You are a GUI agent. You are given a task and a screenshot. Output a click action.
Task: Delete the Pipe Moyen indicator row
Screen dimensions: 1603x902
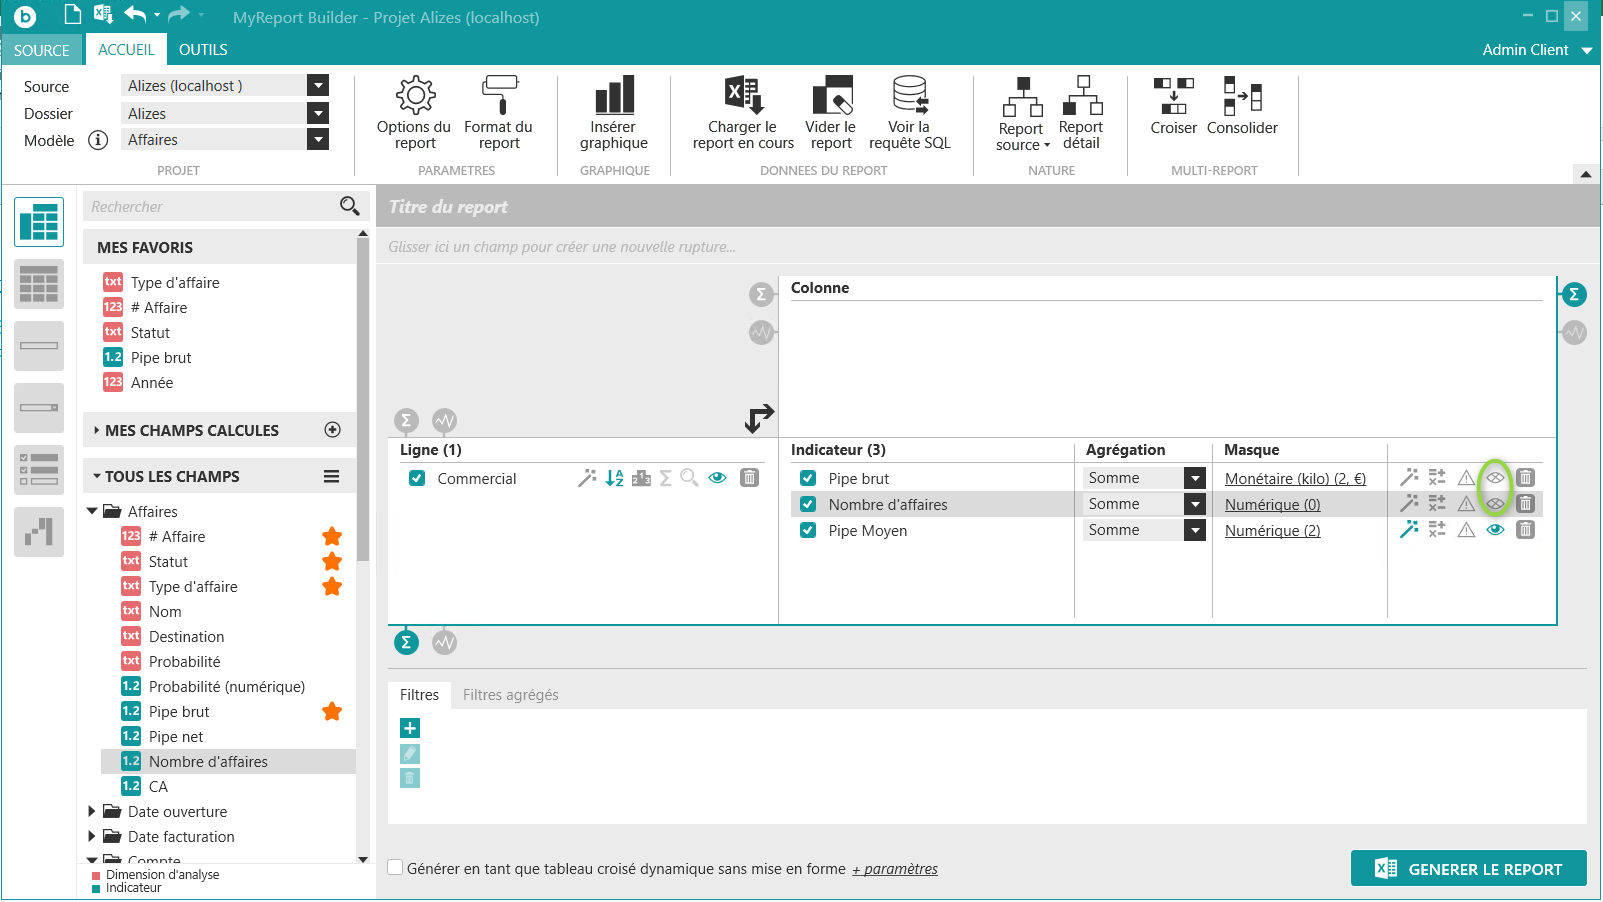pos(1525,530)
